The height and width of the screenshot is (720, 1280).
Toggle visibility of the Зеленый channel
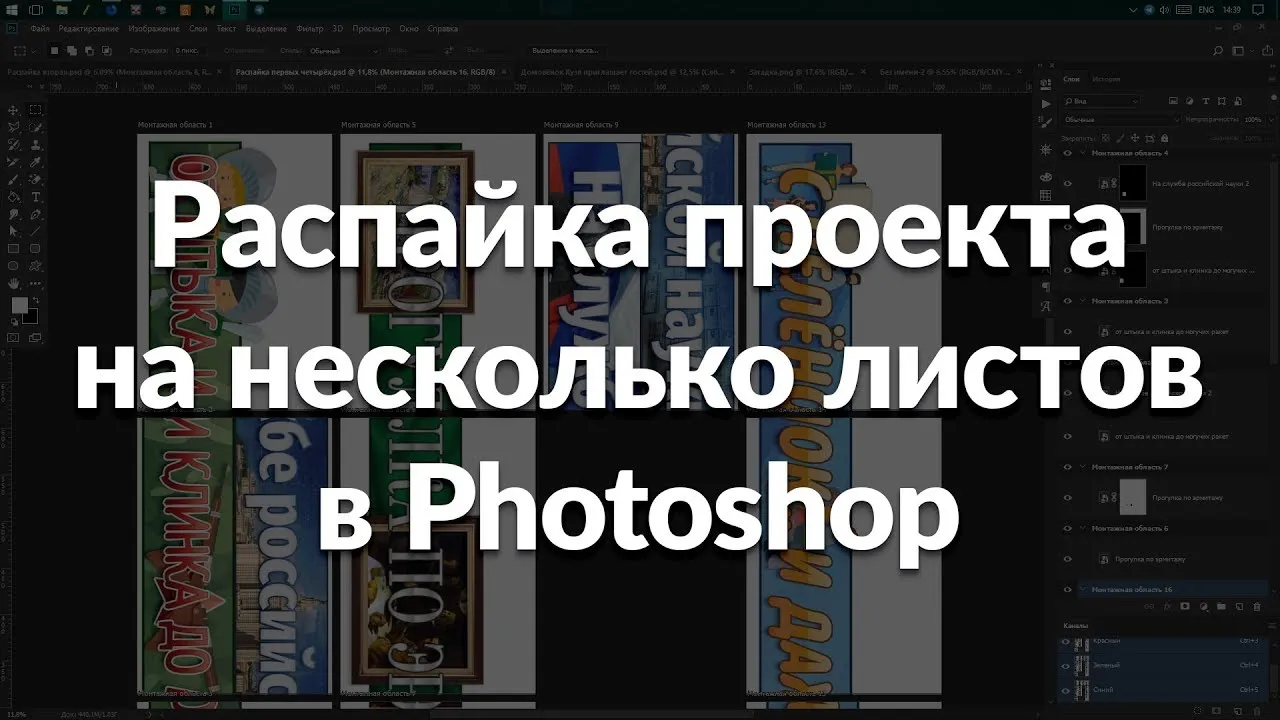coord(1066,665)
